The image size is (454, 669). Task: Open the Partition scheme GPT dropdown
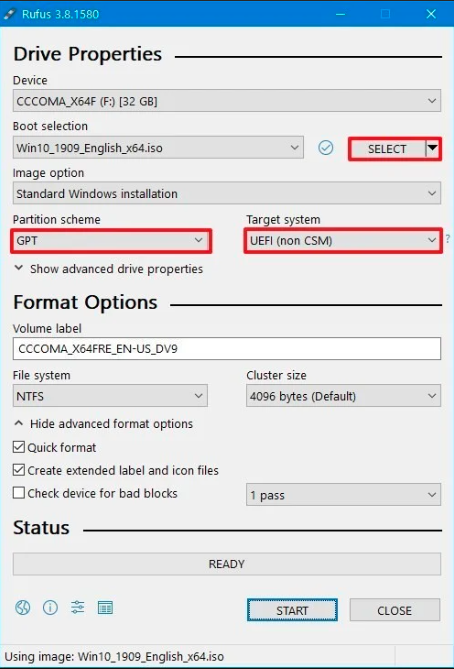[111, 241]
